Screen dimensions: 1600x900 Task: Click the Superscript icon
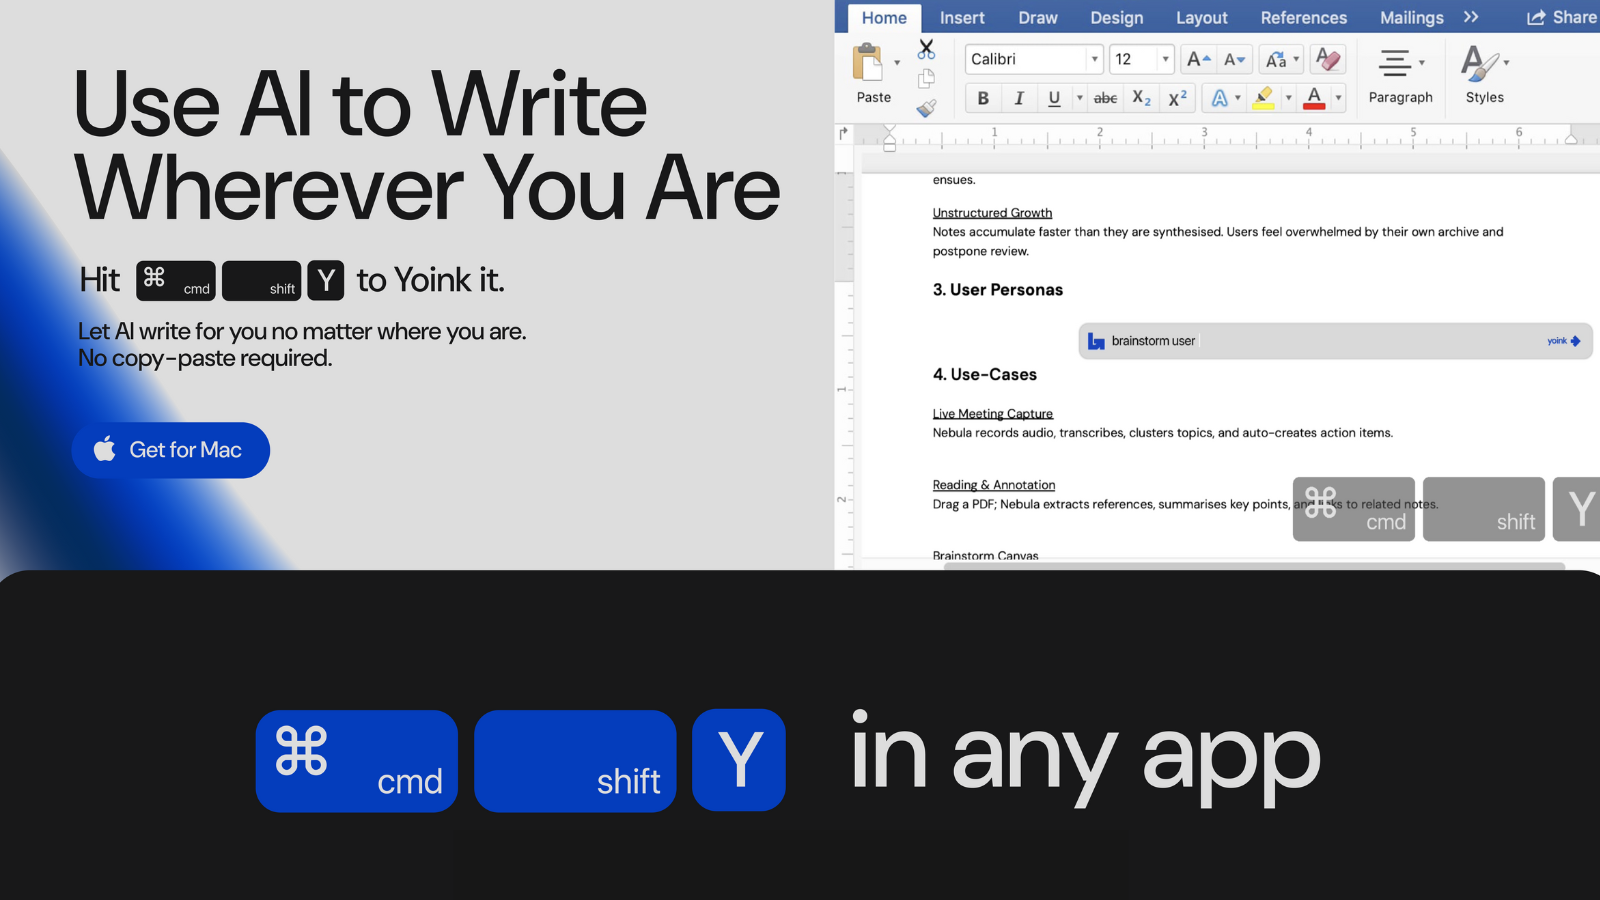[x=1176, y=97]
